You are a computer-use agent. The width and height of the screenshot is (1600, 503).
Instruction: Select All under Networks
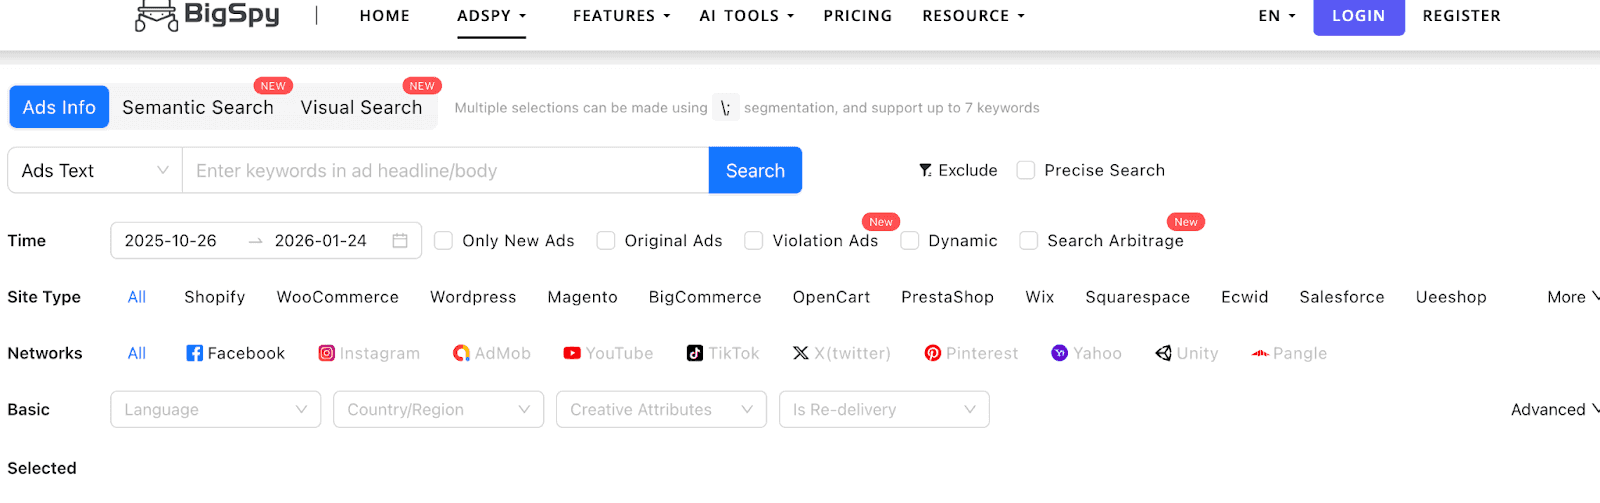click(x=137, y=353)
